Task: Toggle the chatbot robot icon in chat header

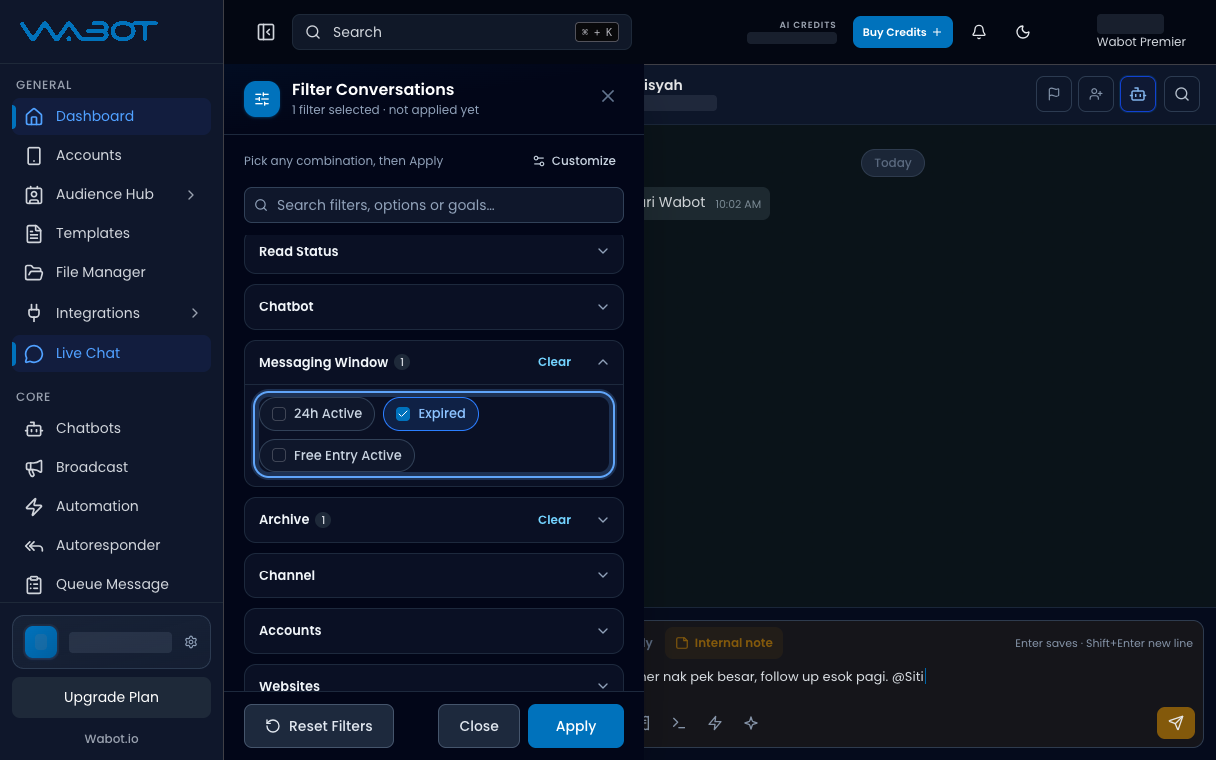Action: tap(1138, 94)
